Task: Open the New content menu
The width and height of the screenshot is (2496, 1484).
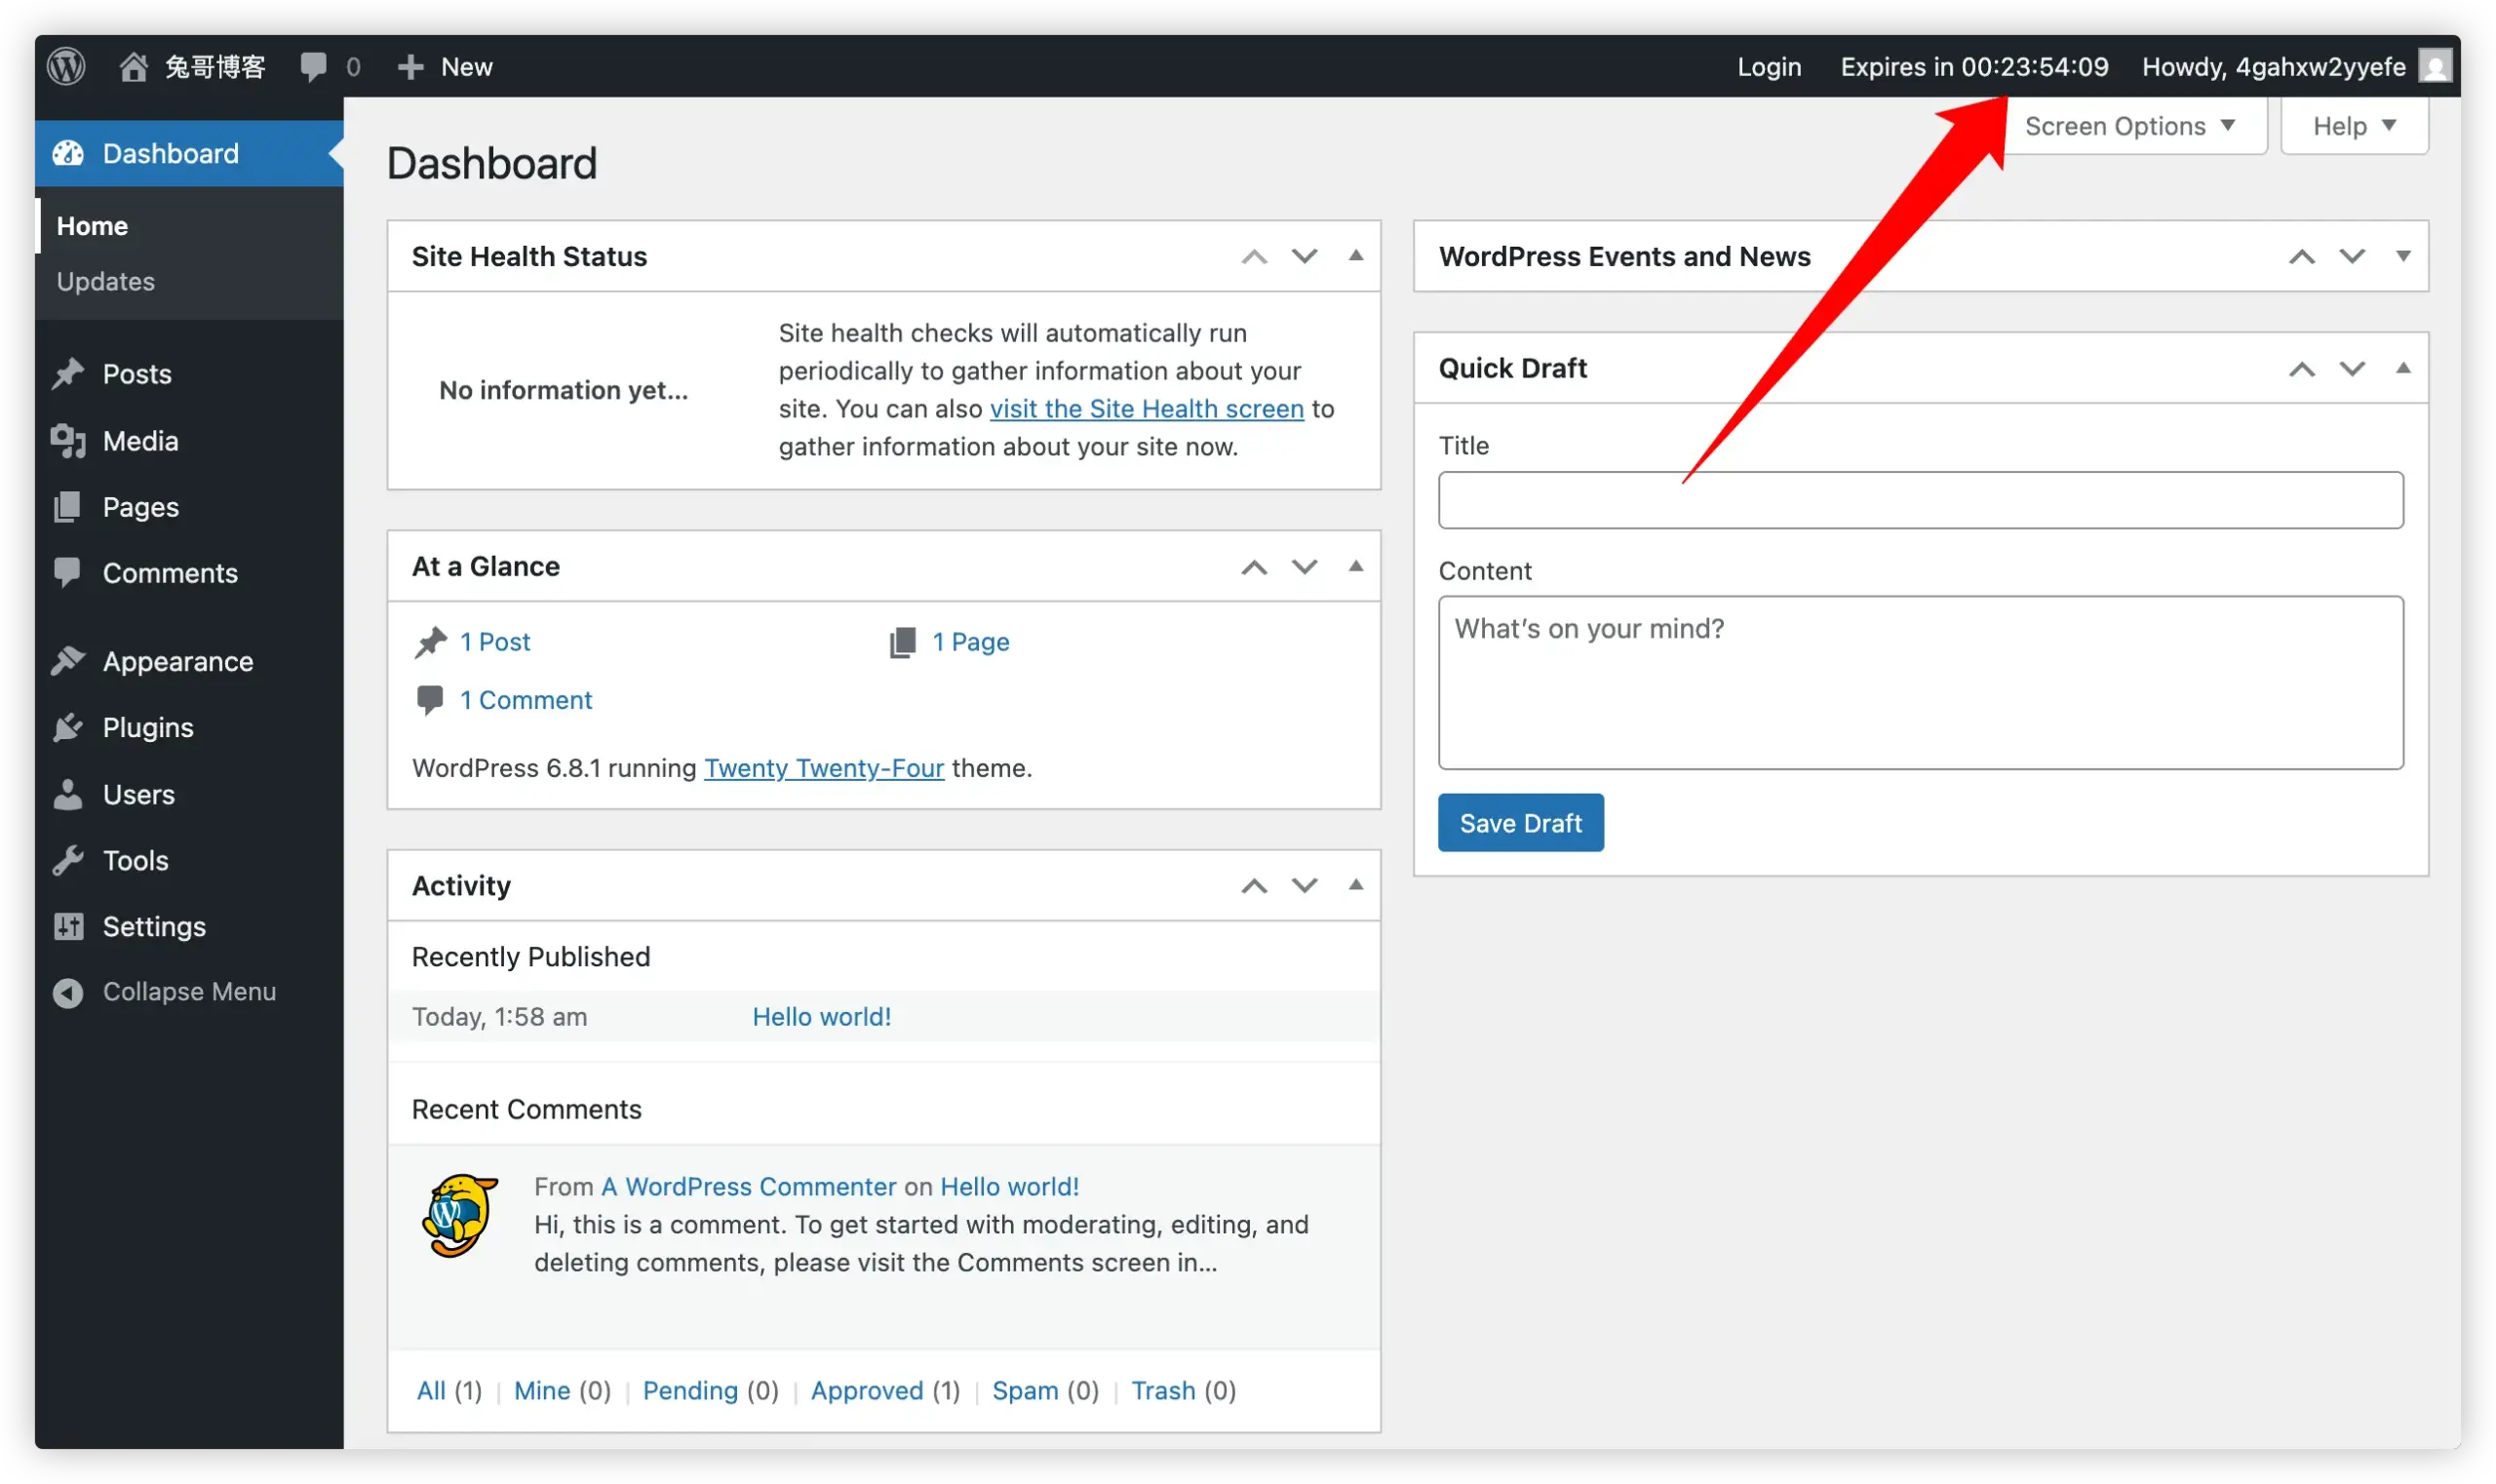Action: pyautogui.click(x=445, y=67)
